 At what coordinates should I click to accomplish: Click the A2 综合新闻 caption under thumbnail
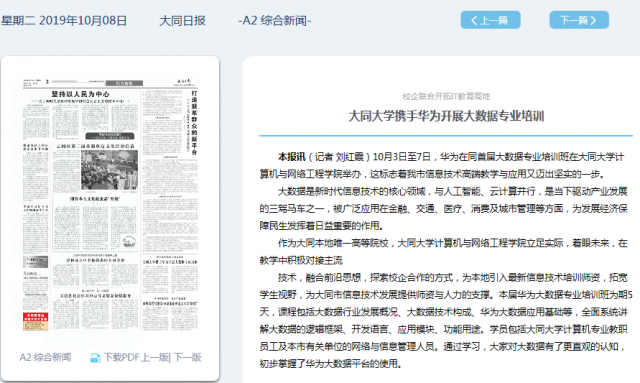[45, 358]
